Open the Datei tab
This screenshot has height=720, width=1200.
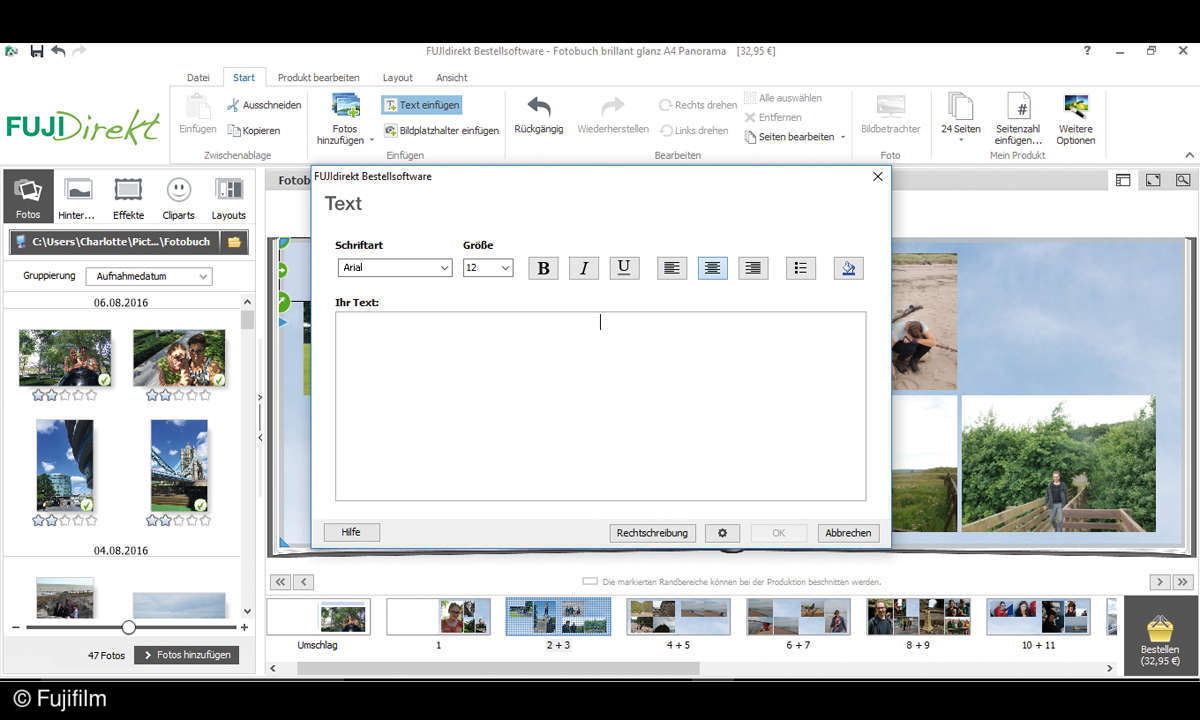198,77
